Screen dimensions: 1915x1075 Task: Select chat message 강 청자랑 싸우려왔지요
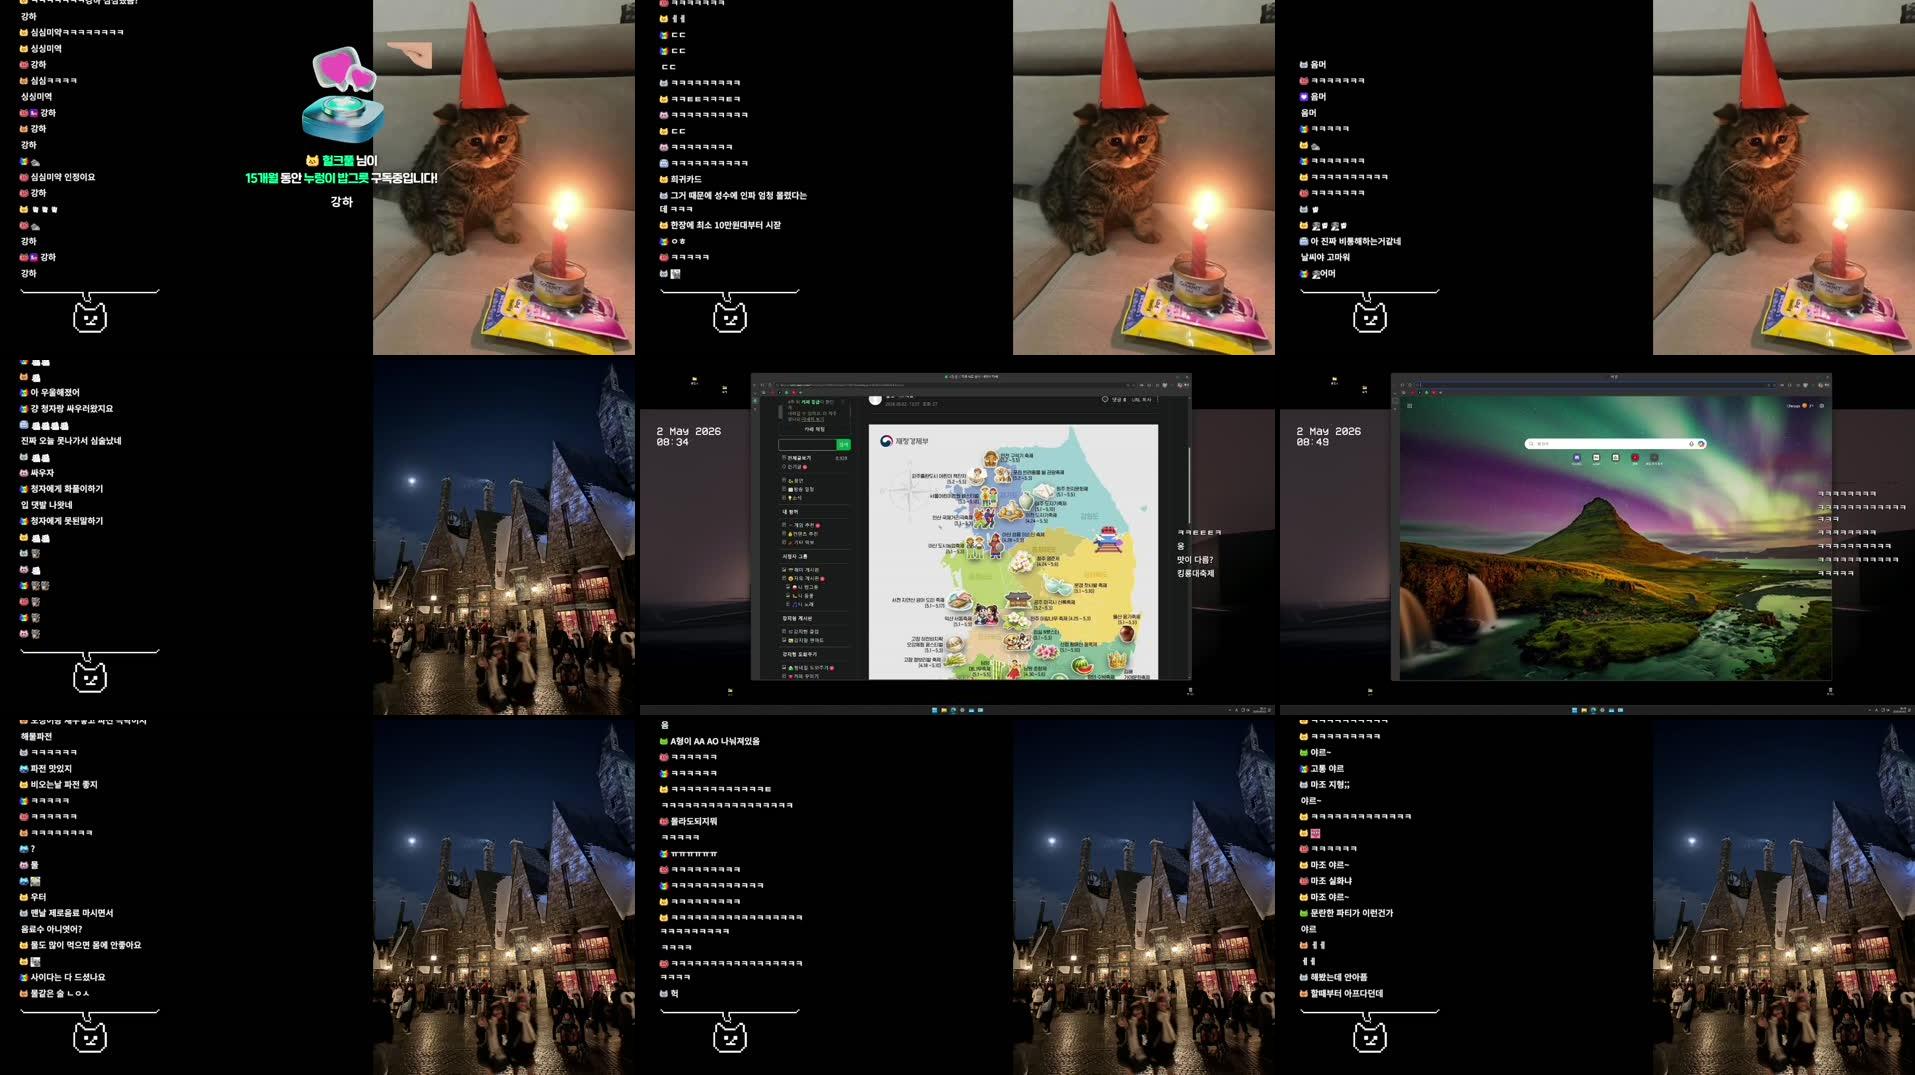[72, 409]
